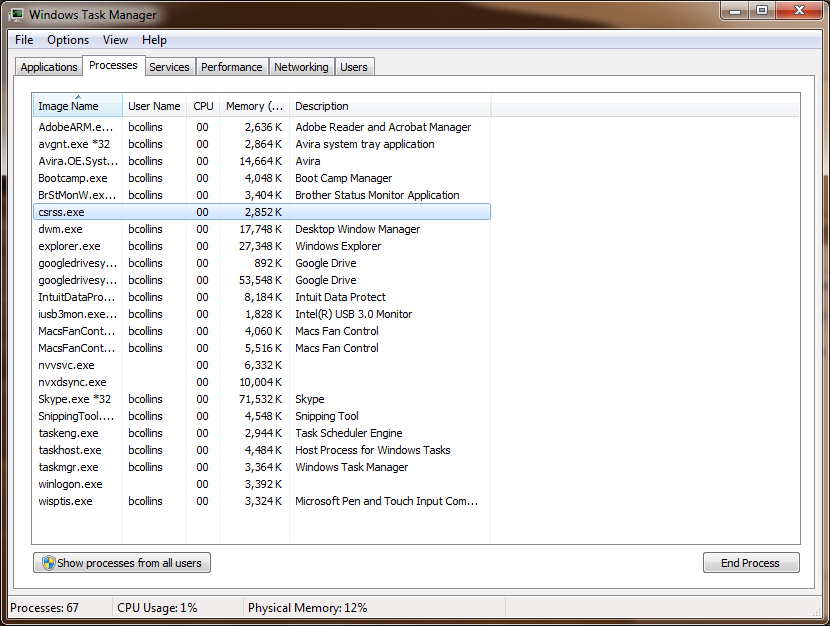Open the Options menu

pyautogui.click(x=68, y=40)
